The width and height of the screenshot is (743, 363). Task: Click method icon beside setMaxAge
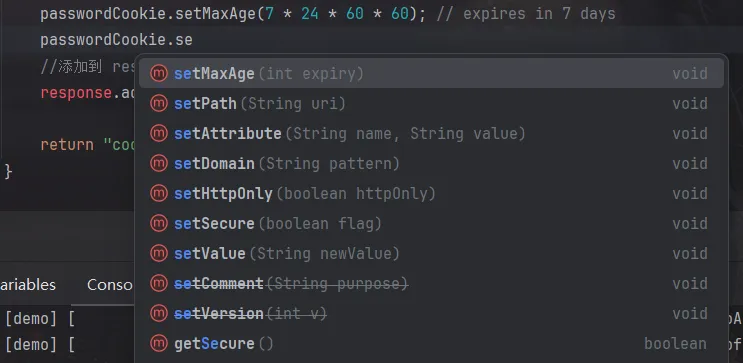click(x=159, y=73)
